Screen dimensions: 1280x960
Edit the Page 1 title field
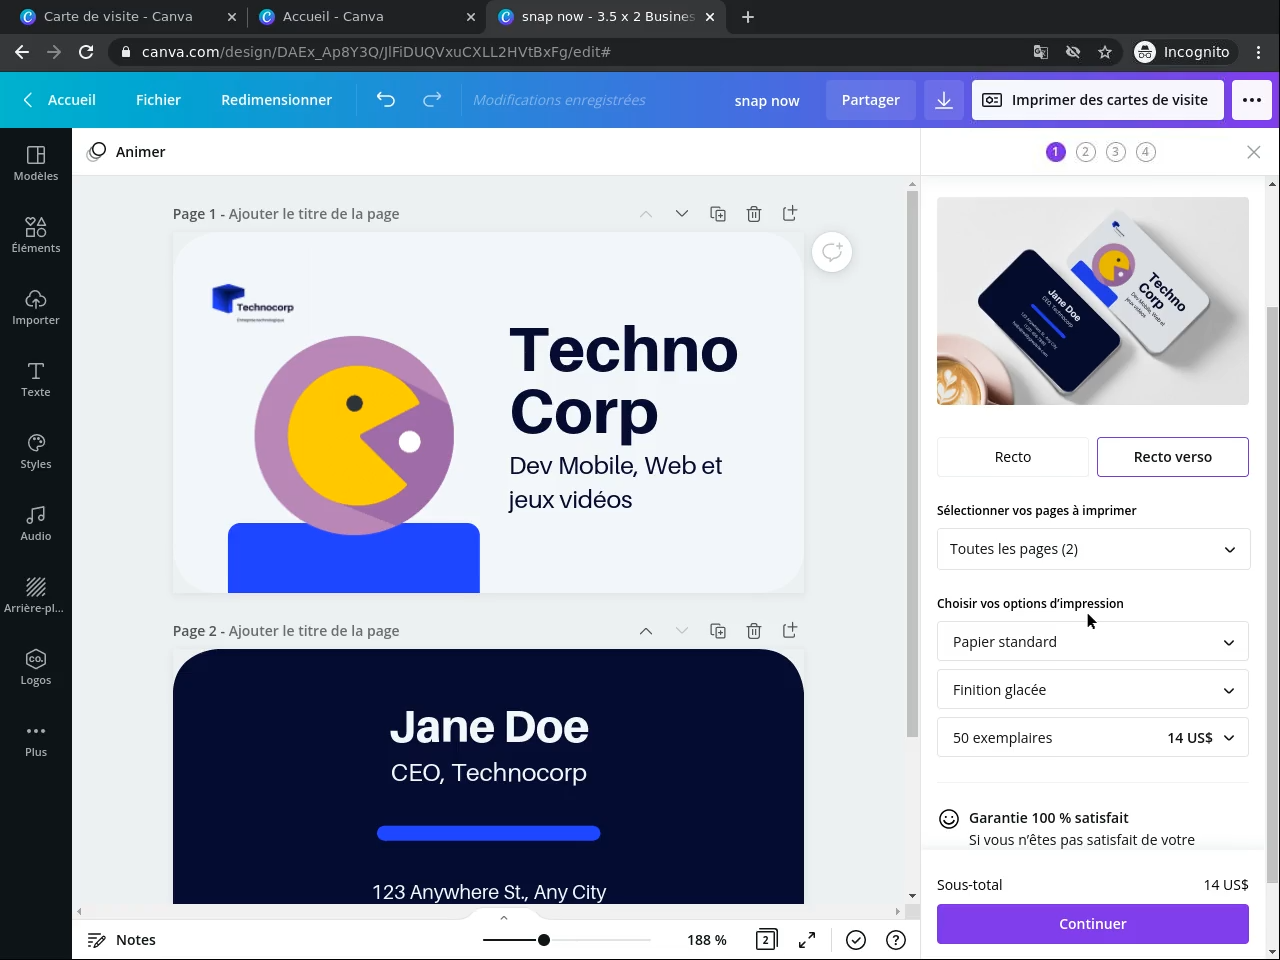coord(314,214)
